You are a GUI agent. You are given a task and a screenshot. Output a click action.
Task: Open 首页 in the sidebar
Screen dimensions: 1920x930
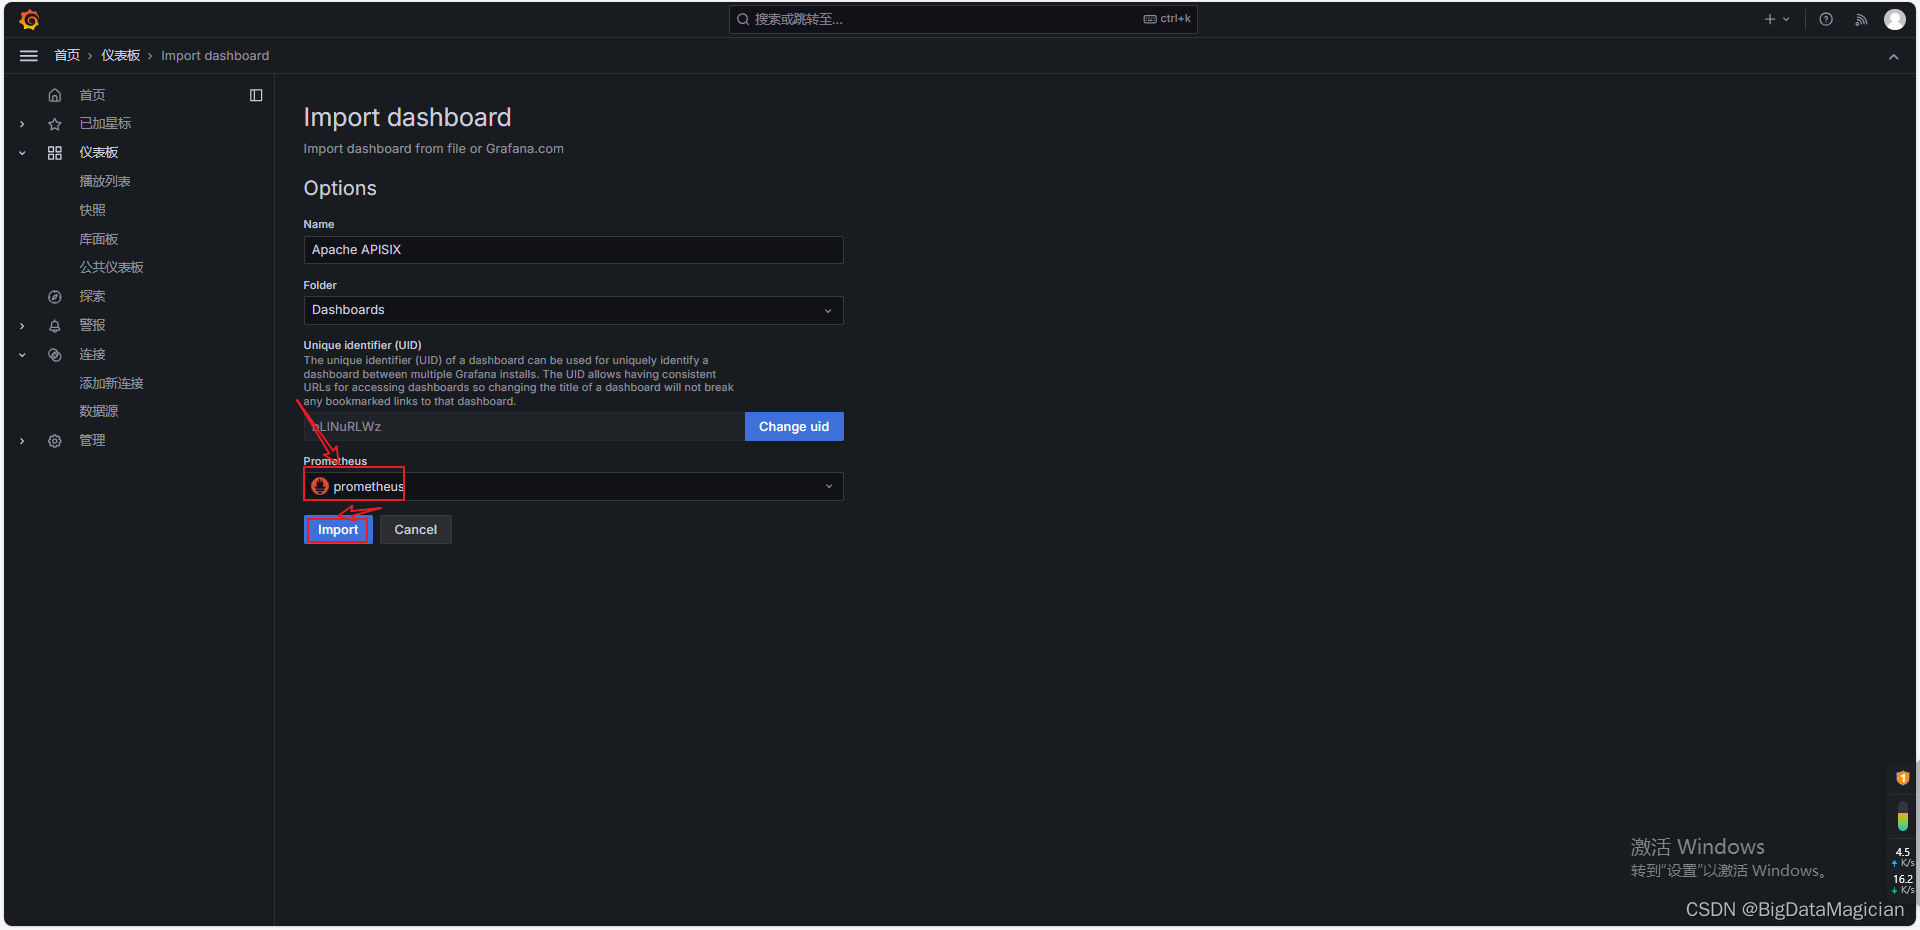[x=92, y=95]
